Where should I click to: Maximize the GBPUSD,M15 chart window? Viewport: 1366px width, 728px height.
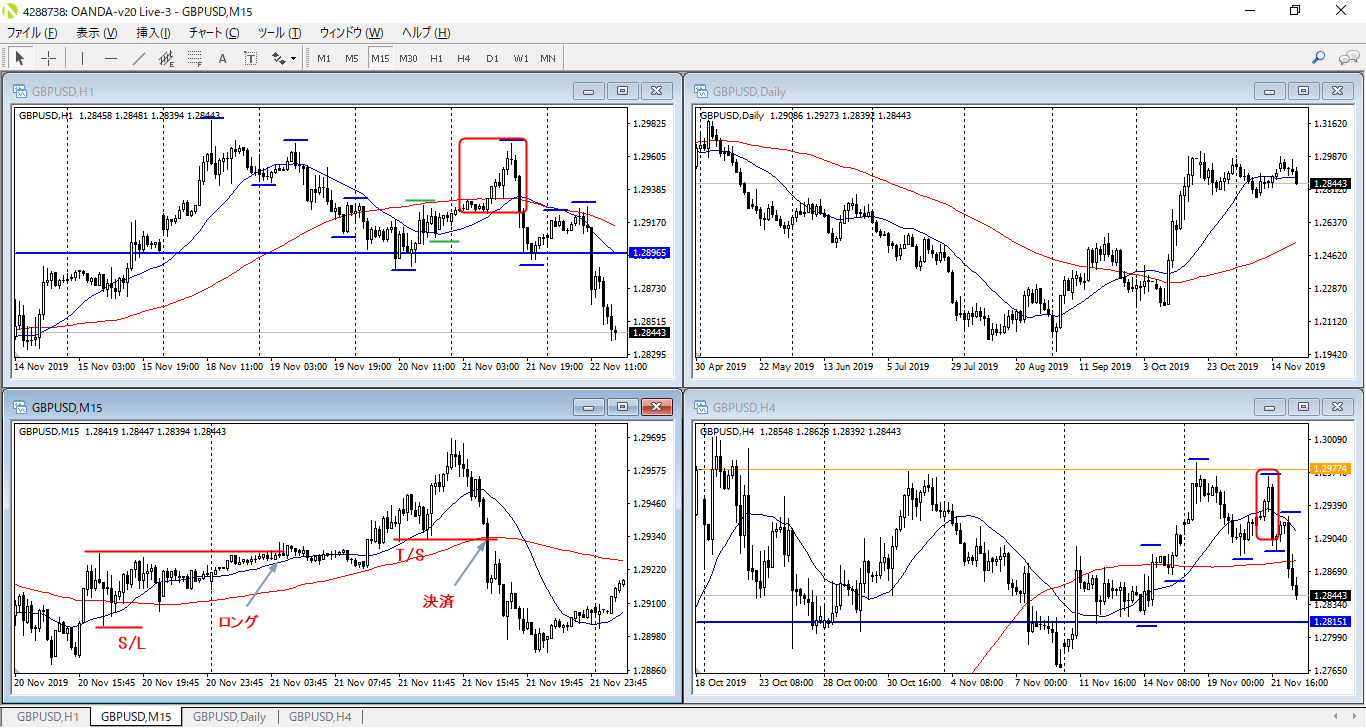pos(622,407)
